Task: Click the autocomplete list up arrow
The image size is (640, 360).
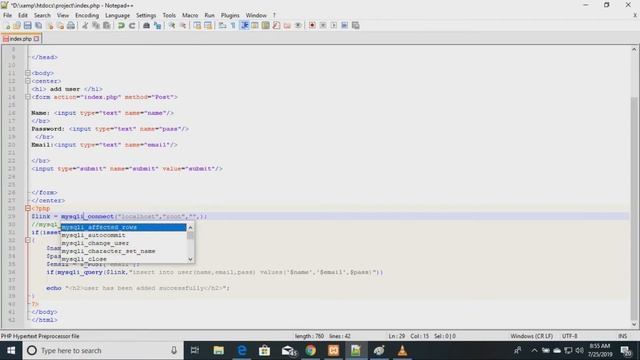Action: (x=190, y=227)
